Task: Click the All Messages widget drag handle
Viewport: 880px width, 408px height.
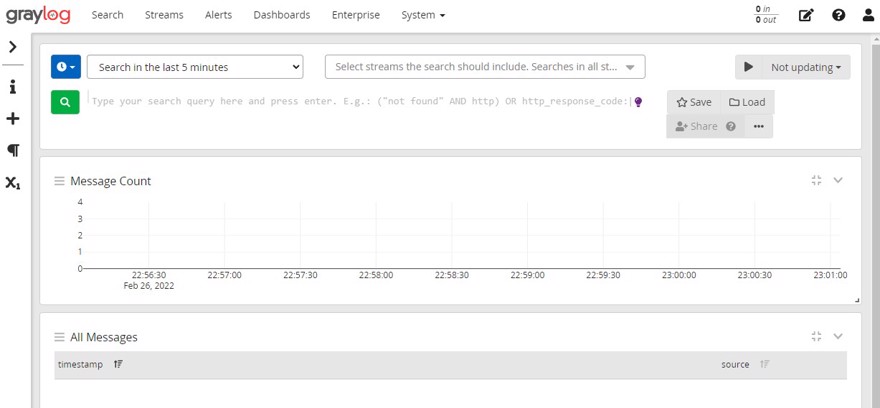Action: [59, 337]
